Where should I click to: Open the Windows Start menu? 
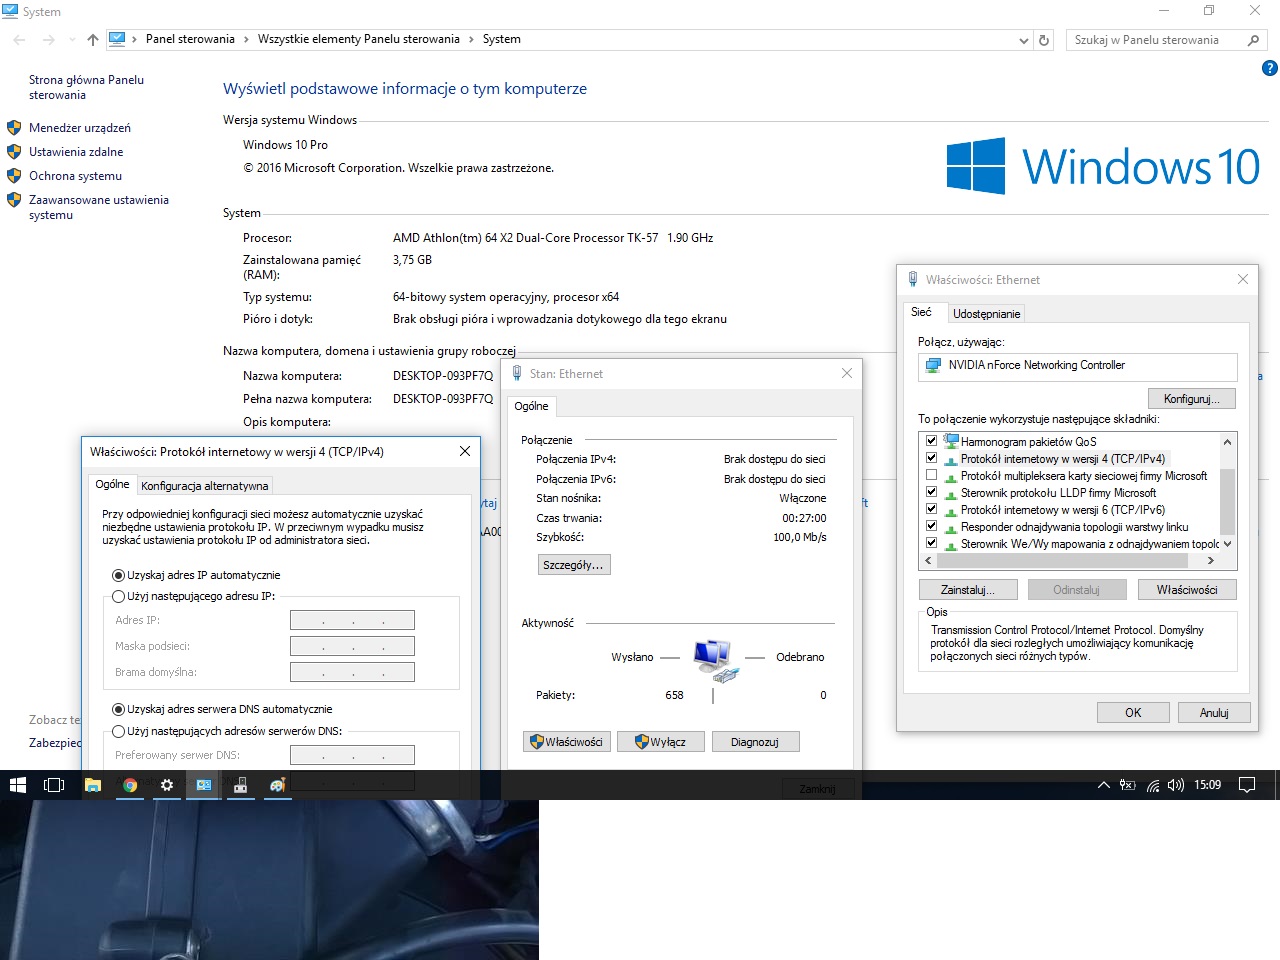[x=18, y=785]
